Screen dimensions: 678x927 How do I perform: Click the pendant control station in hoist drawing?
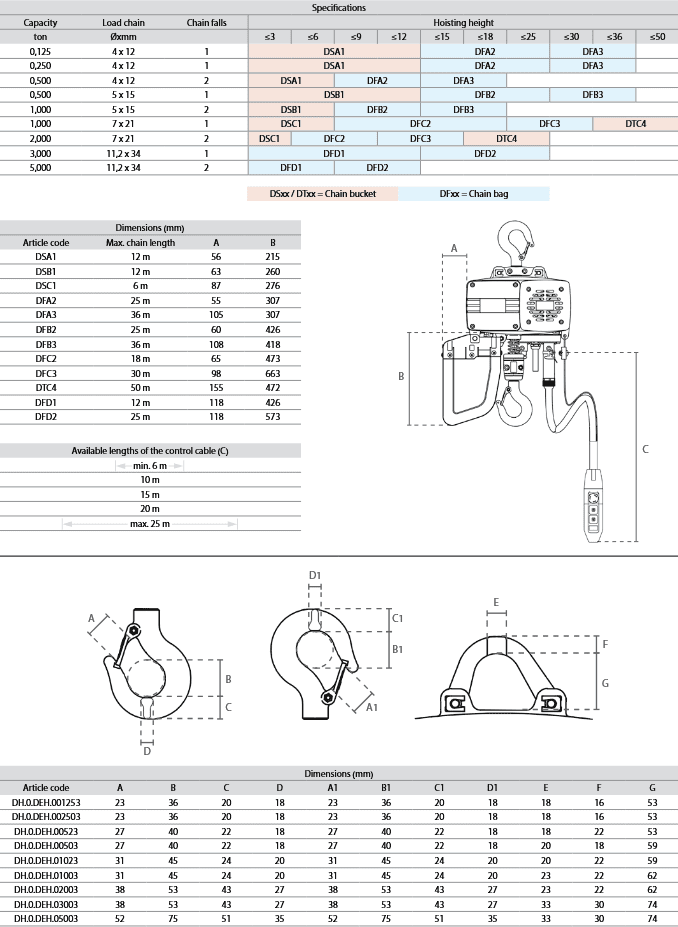click(x=593, y=508)
